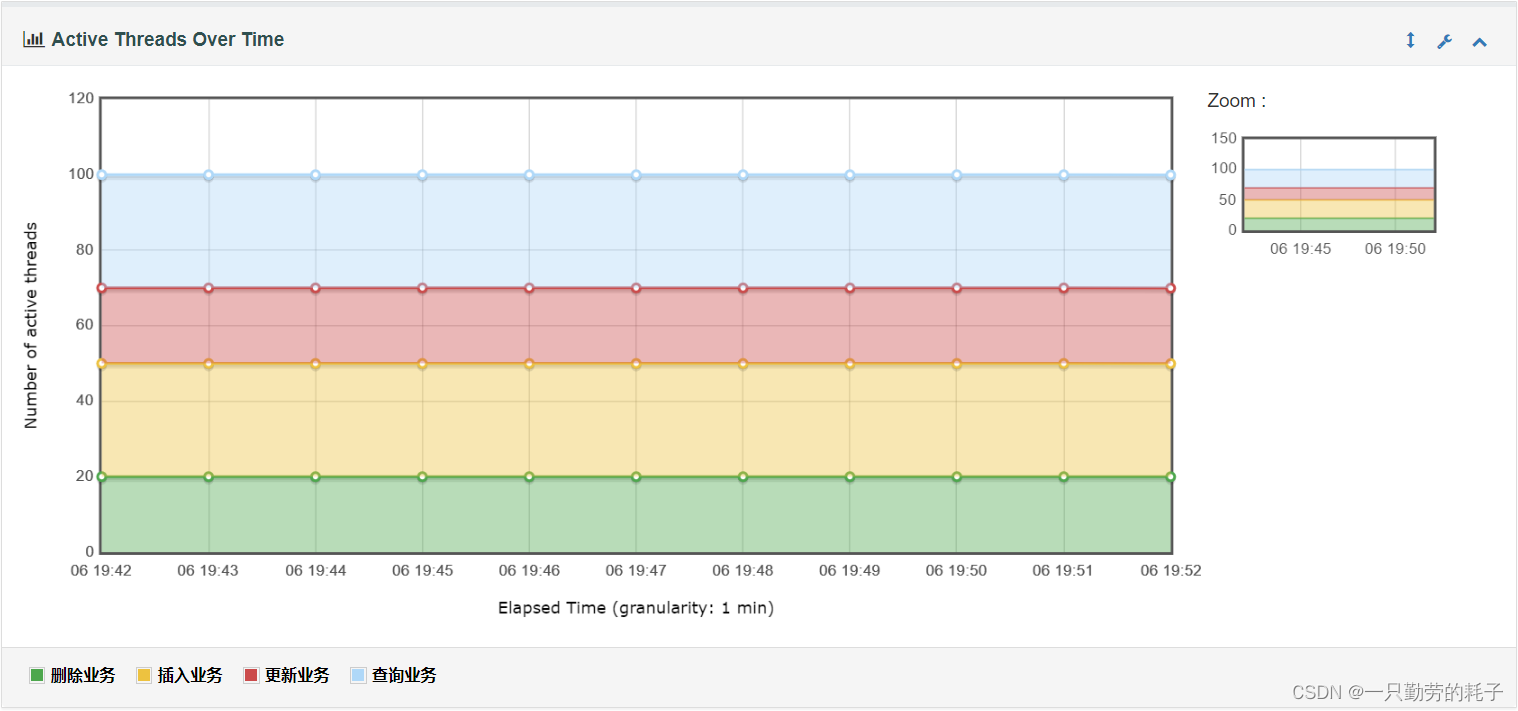Viewport: 1518px width, 711px height.
Task: Click the red data point at 06 19:45
Action: pos(422,288)
